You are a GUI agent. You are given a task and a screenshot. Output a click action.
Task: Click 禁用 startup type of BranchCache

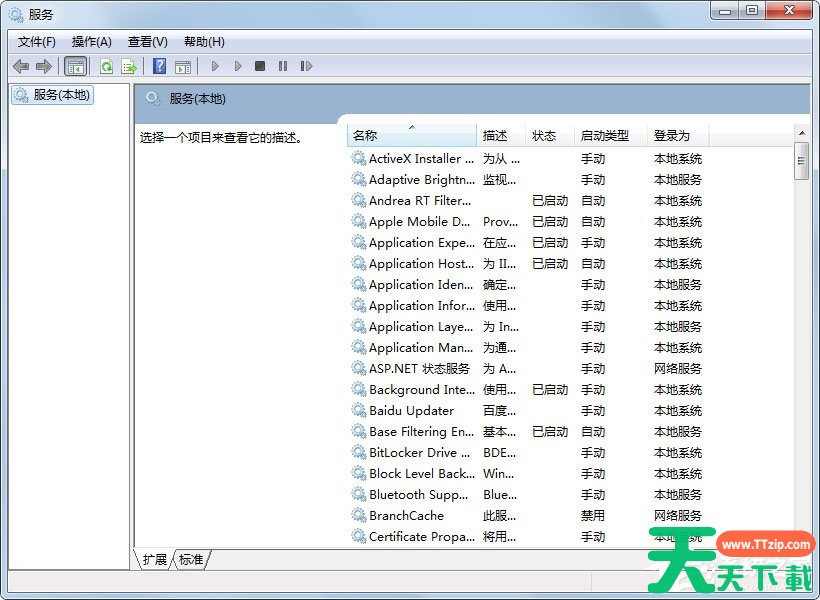click(x=593, y=516)
